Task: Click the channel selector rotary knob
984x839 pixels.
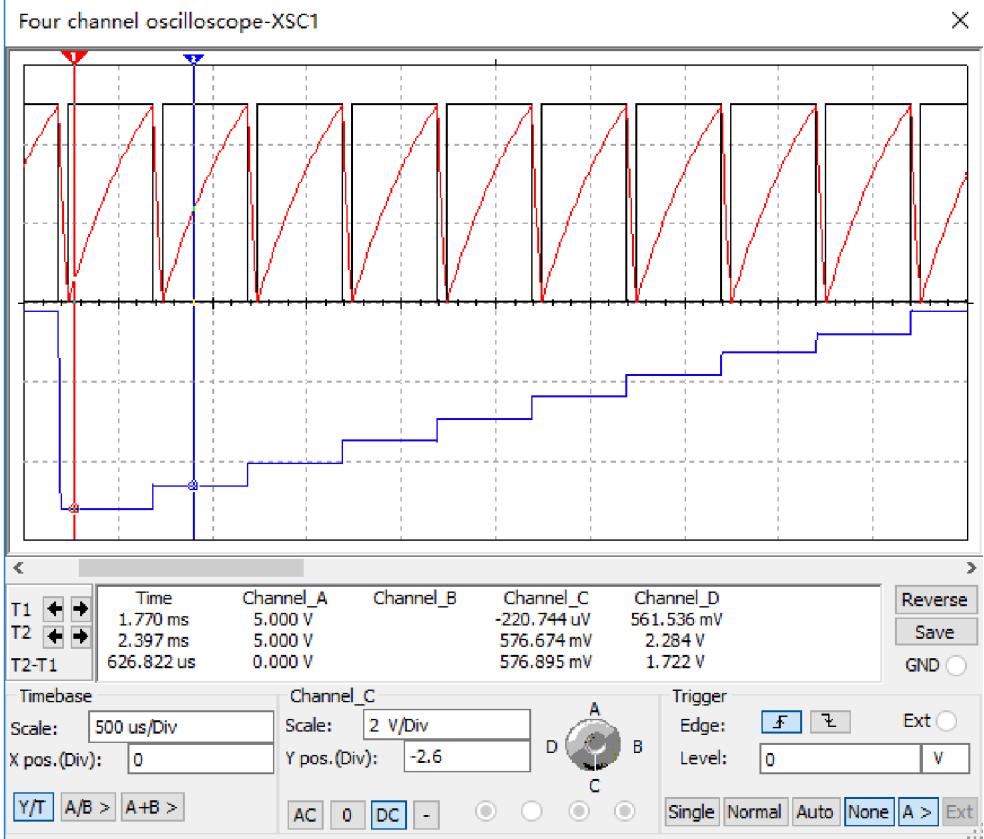Action: point(594,744)
